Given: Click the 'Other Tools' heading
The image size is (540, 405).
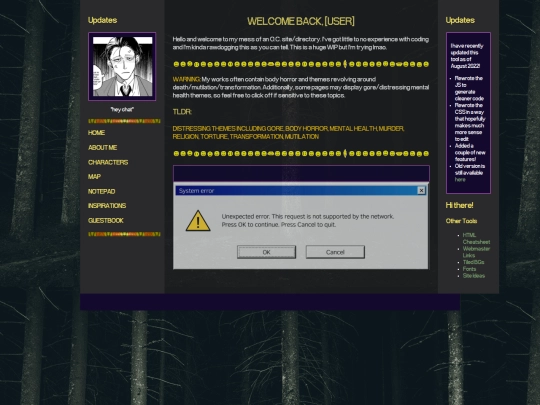Looking at the screenshot, I should 461,221.
